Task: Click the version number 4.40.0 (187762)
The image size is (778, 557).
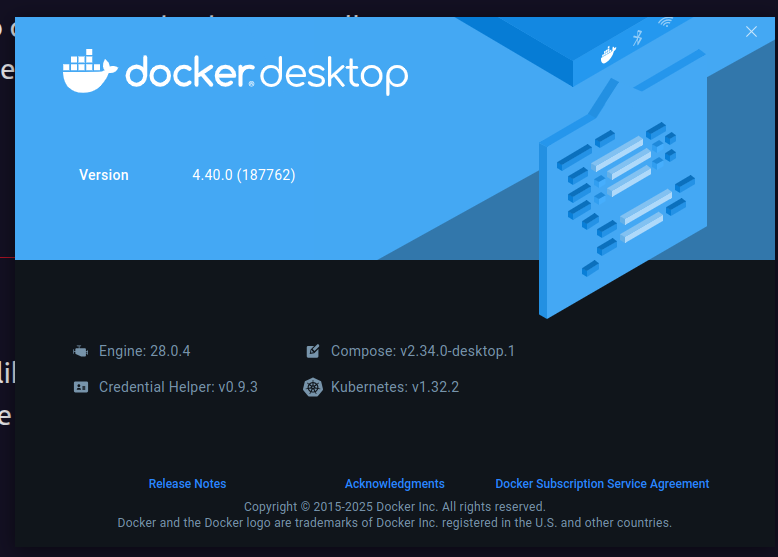Action: [x=243, y=175]
